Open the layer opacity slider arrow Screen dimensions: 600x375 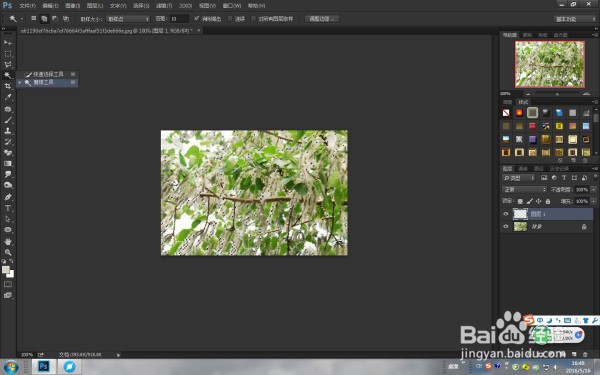click(593, 189)
